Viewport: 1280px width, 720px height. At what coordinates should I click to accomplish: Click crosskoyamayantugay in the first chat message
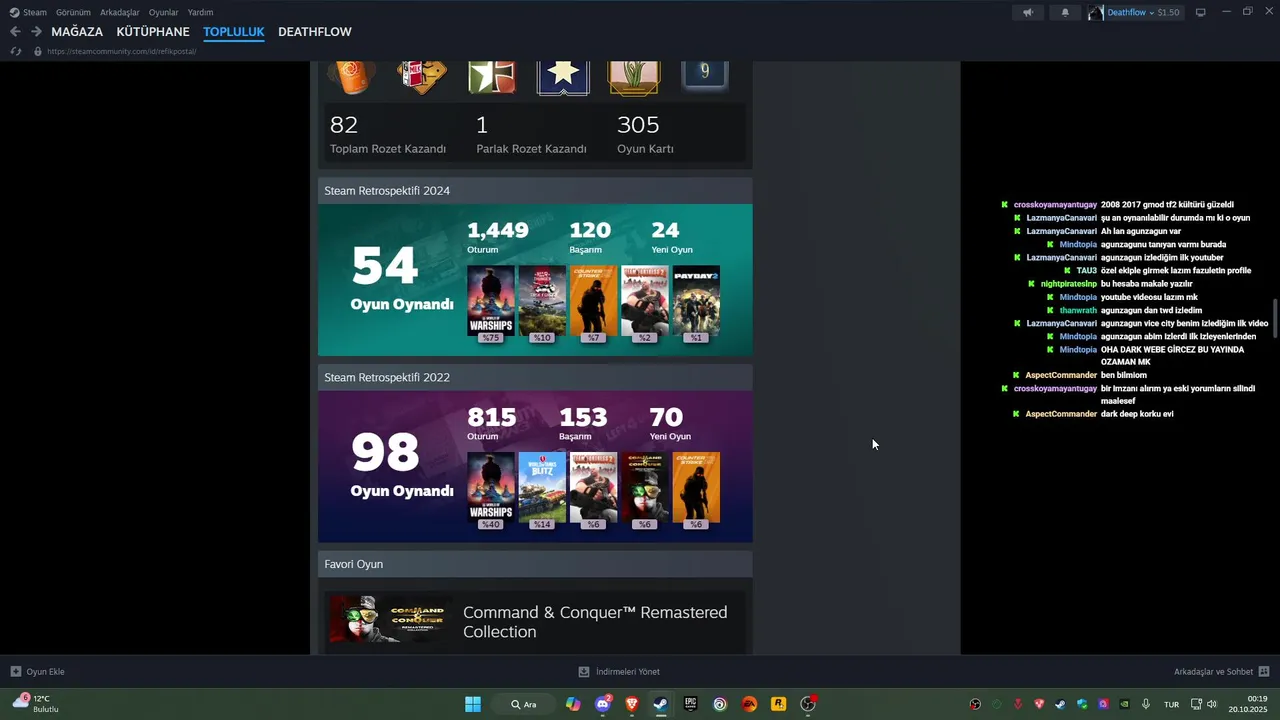(x=1055, y=205)
